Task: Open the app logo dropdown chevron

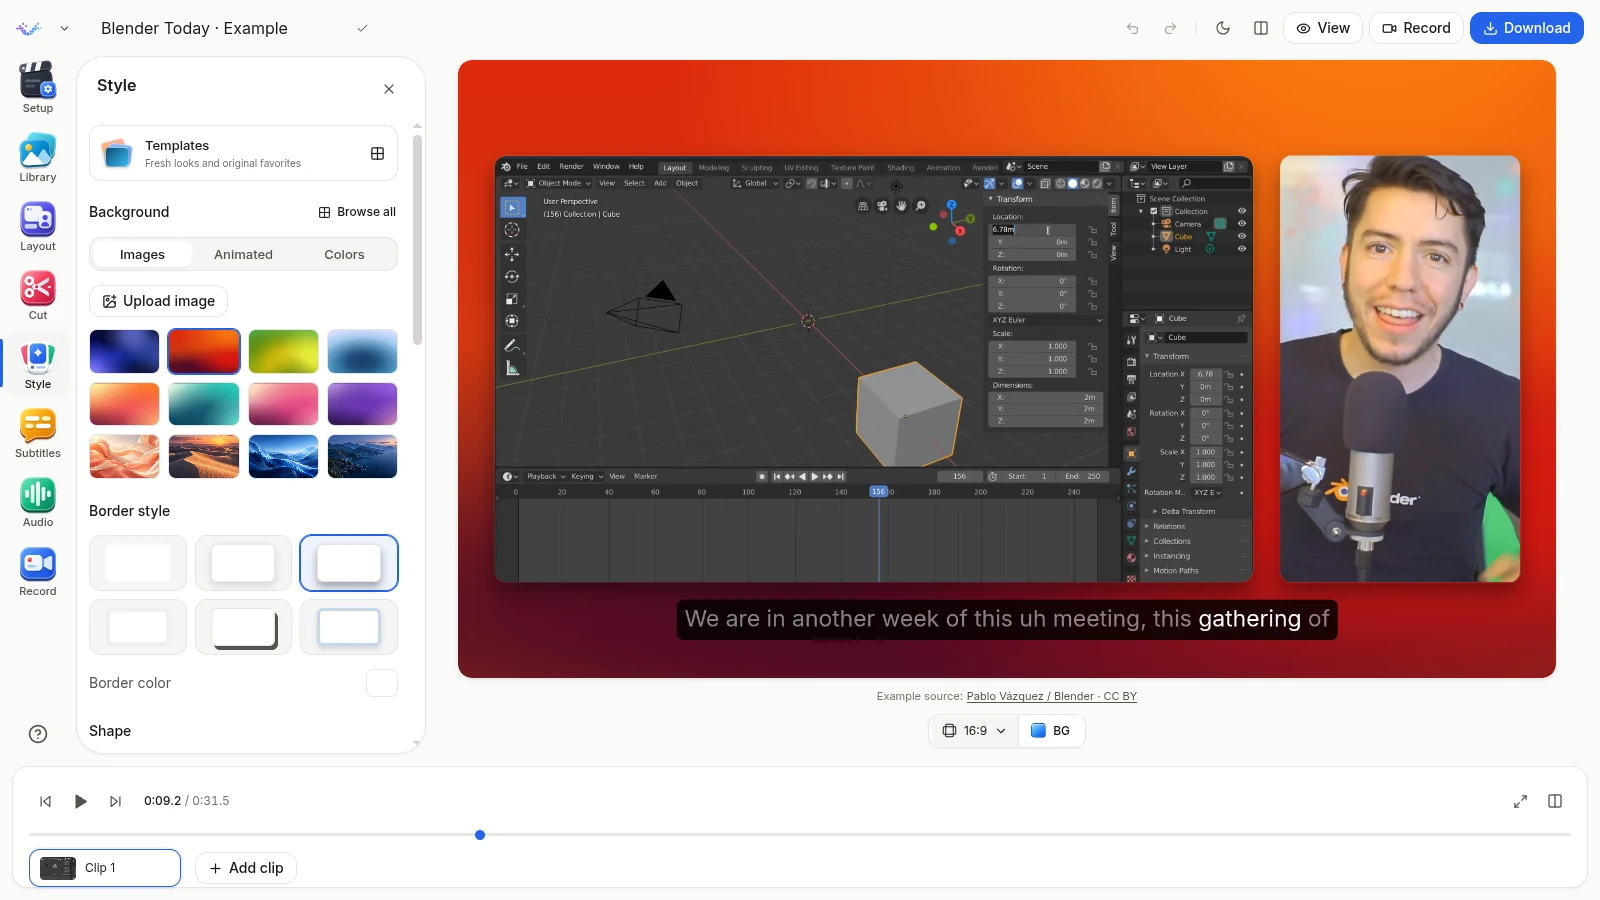Action: point(64,28)
